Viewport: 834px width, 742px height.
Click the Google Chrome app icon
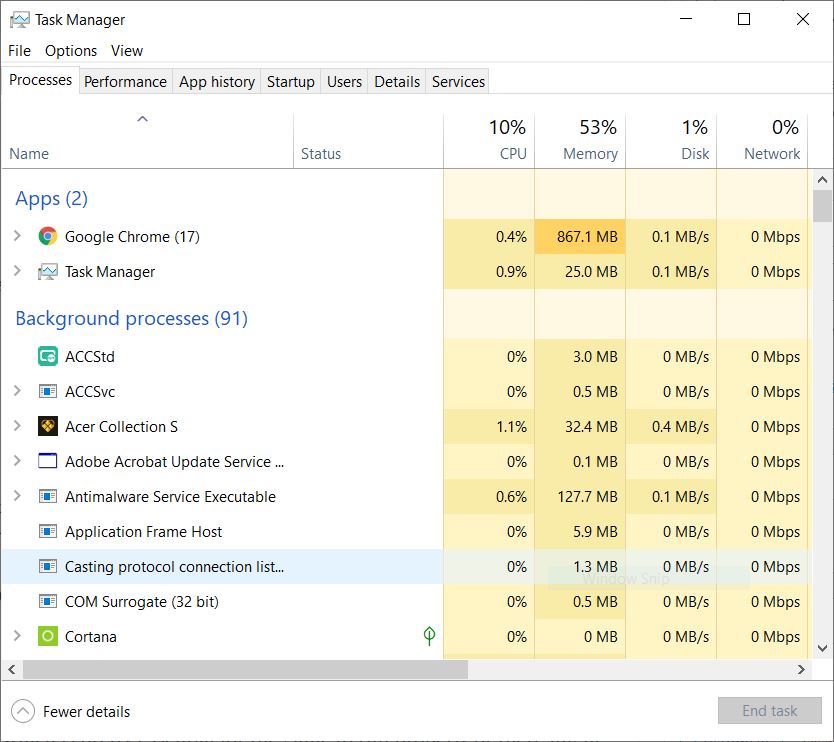tap(47, 236)
